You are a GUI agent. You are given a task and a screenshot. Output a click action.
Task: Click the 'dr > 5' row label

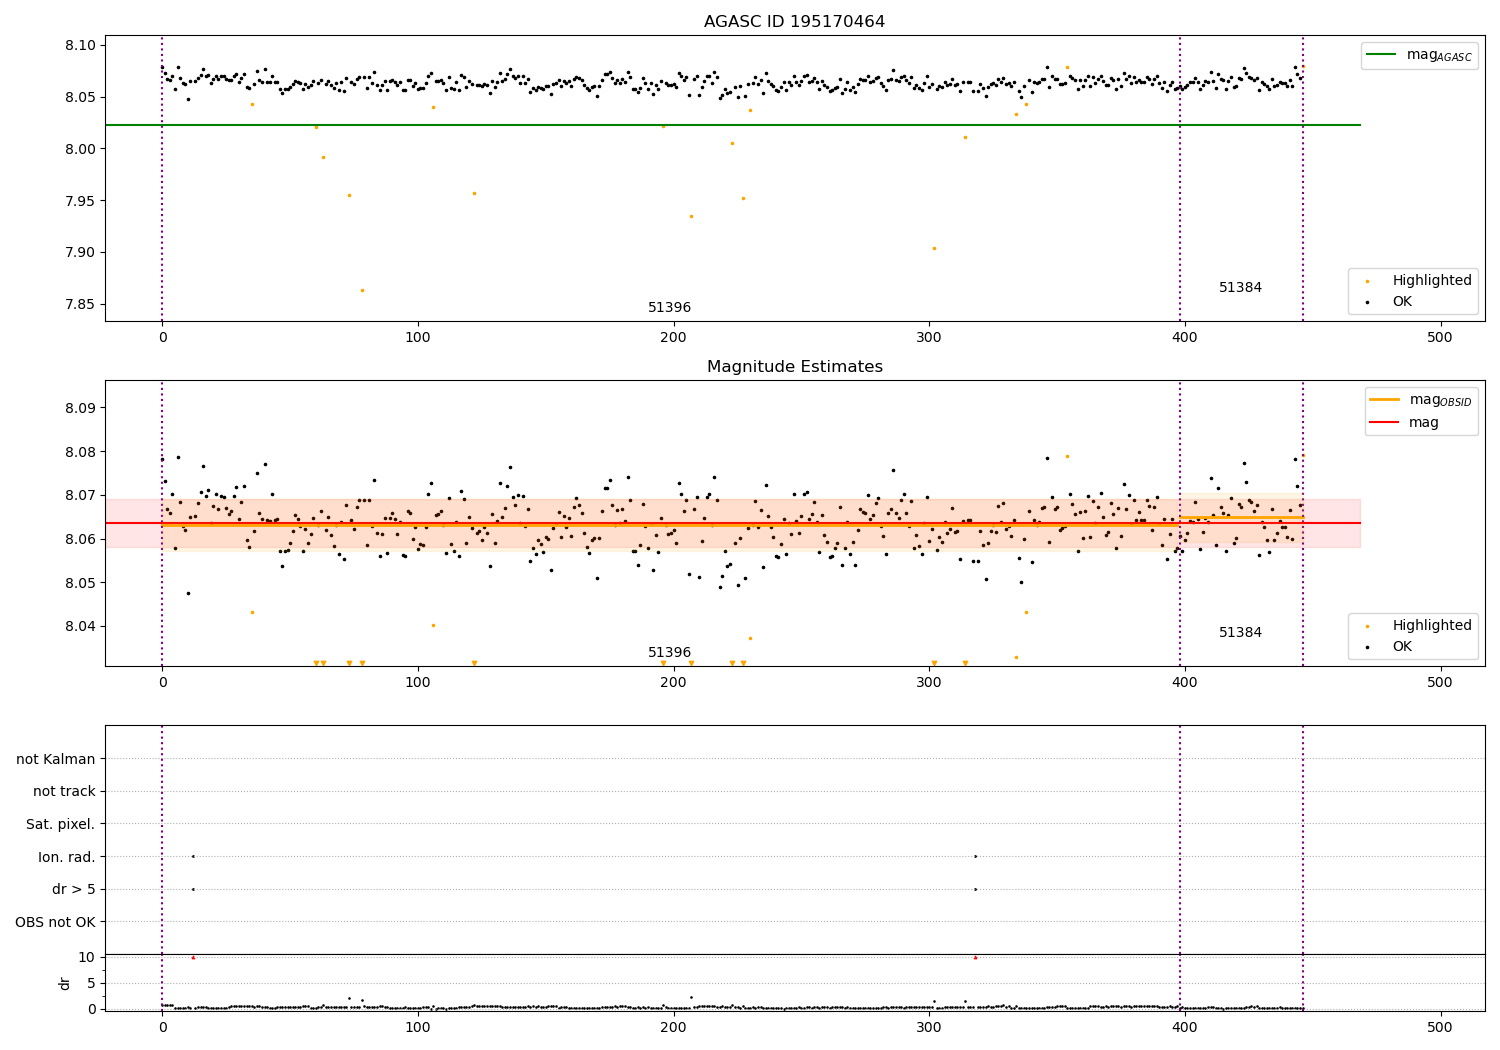tap(74, 889)
